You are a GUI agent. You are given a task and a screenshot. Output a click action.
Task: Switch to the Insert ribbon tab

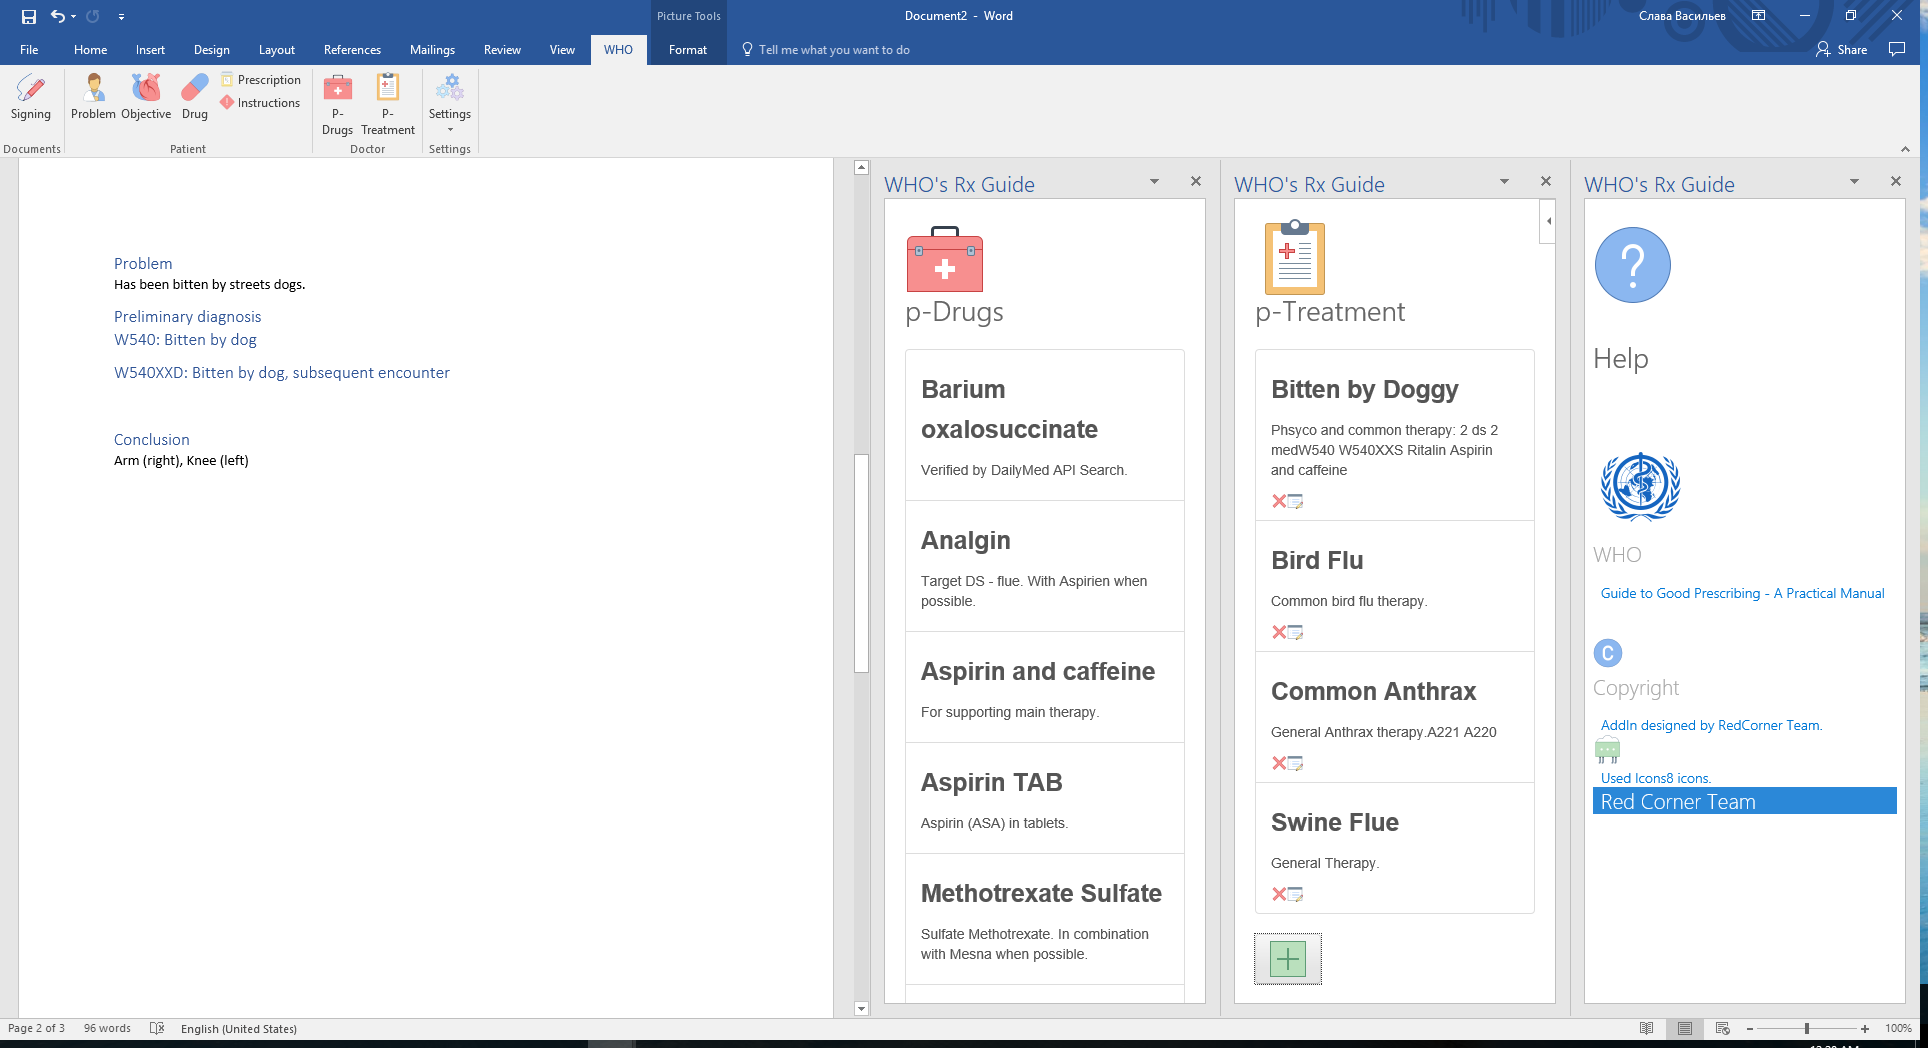tap(150, 50)
